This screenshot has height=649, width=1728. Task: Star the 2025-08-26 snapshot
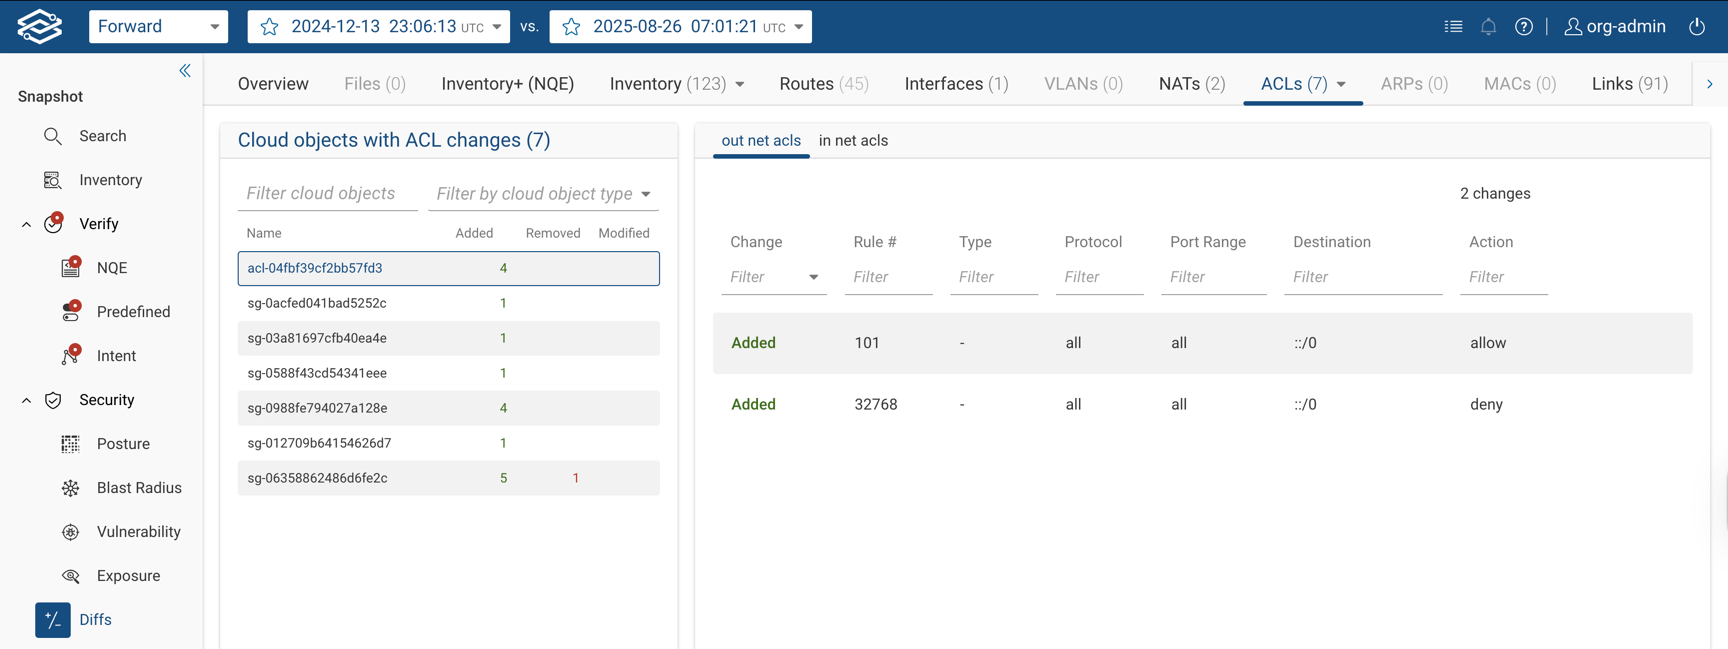572,27
